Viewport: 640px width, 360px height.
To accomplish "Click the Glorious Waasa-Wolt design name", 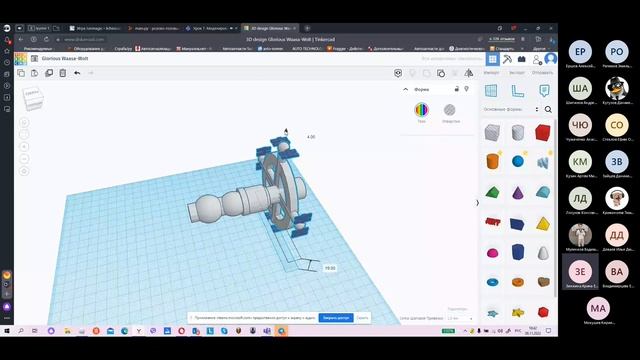I will point(65,59).
